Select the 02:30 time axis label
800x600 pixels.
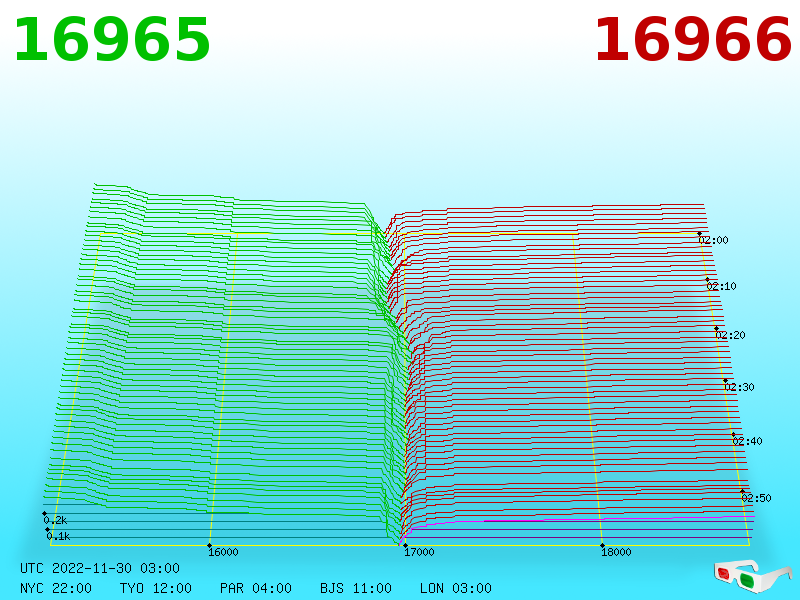point(739,387)
